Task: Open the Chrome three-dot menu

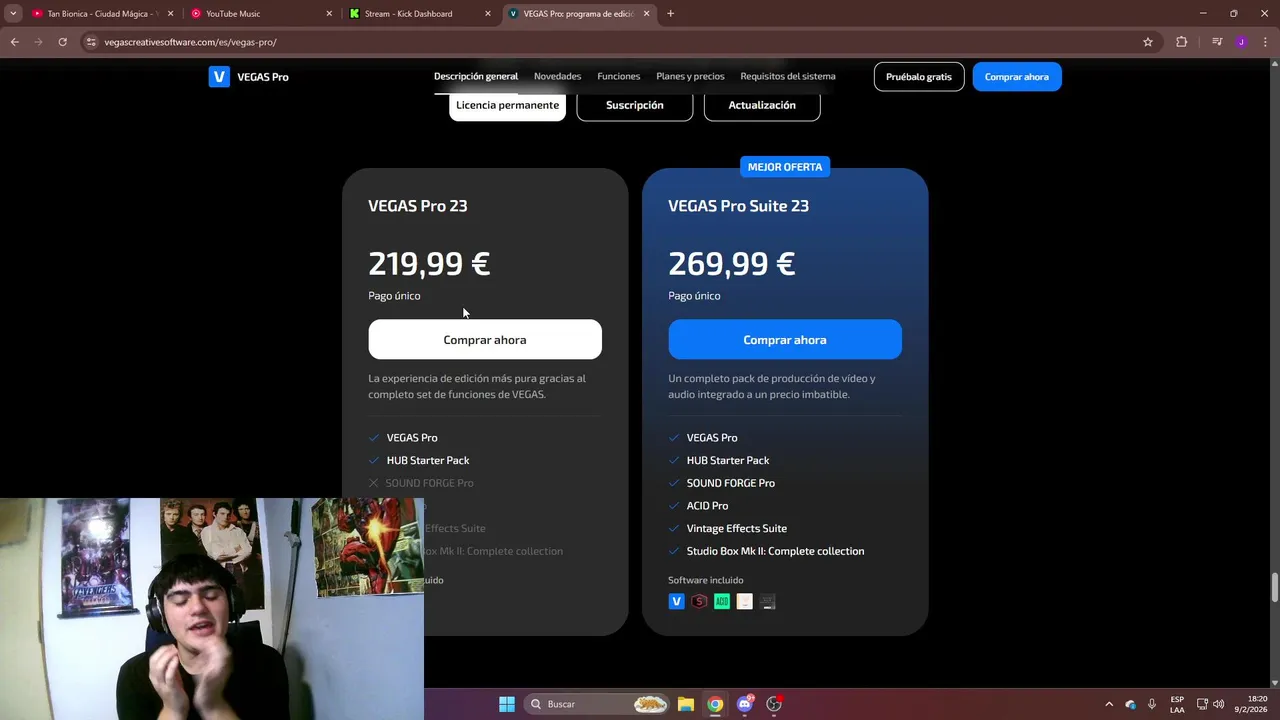Action: tap(1265, 42)
